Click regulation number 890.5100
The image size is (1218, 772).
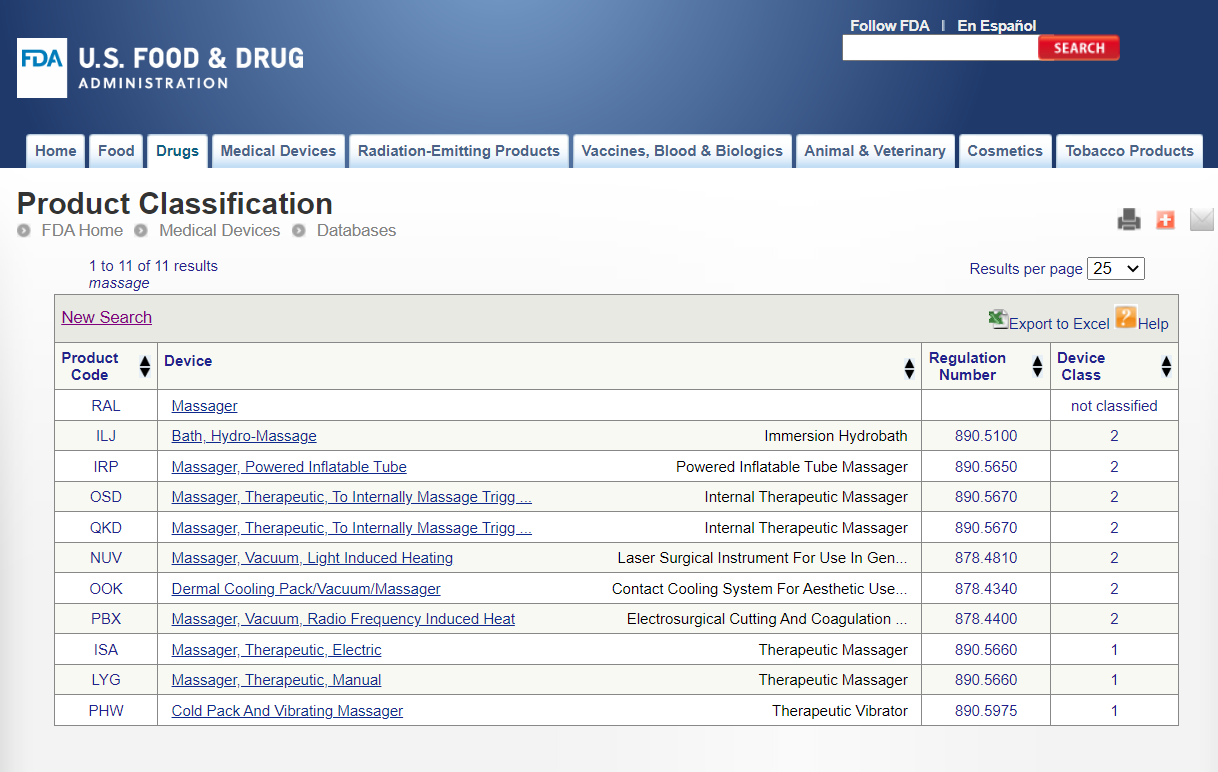click(986, 436)
